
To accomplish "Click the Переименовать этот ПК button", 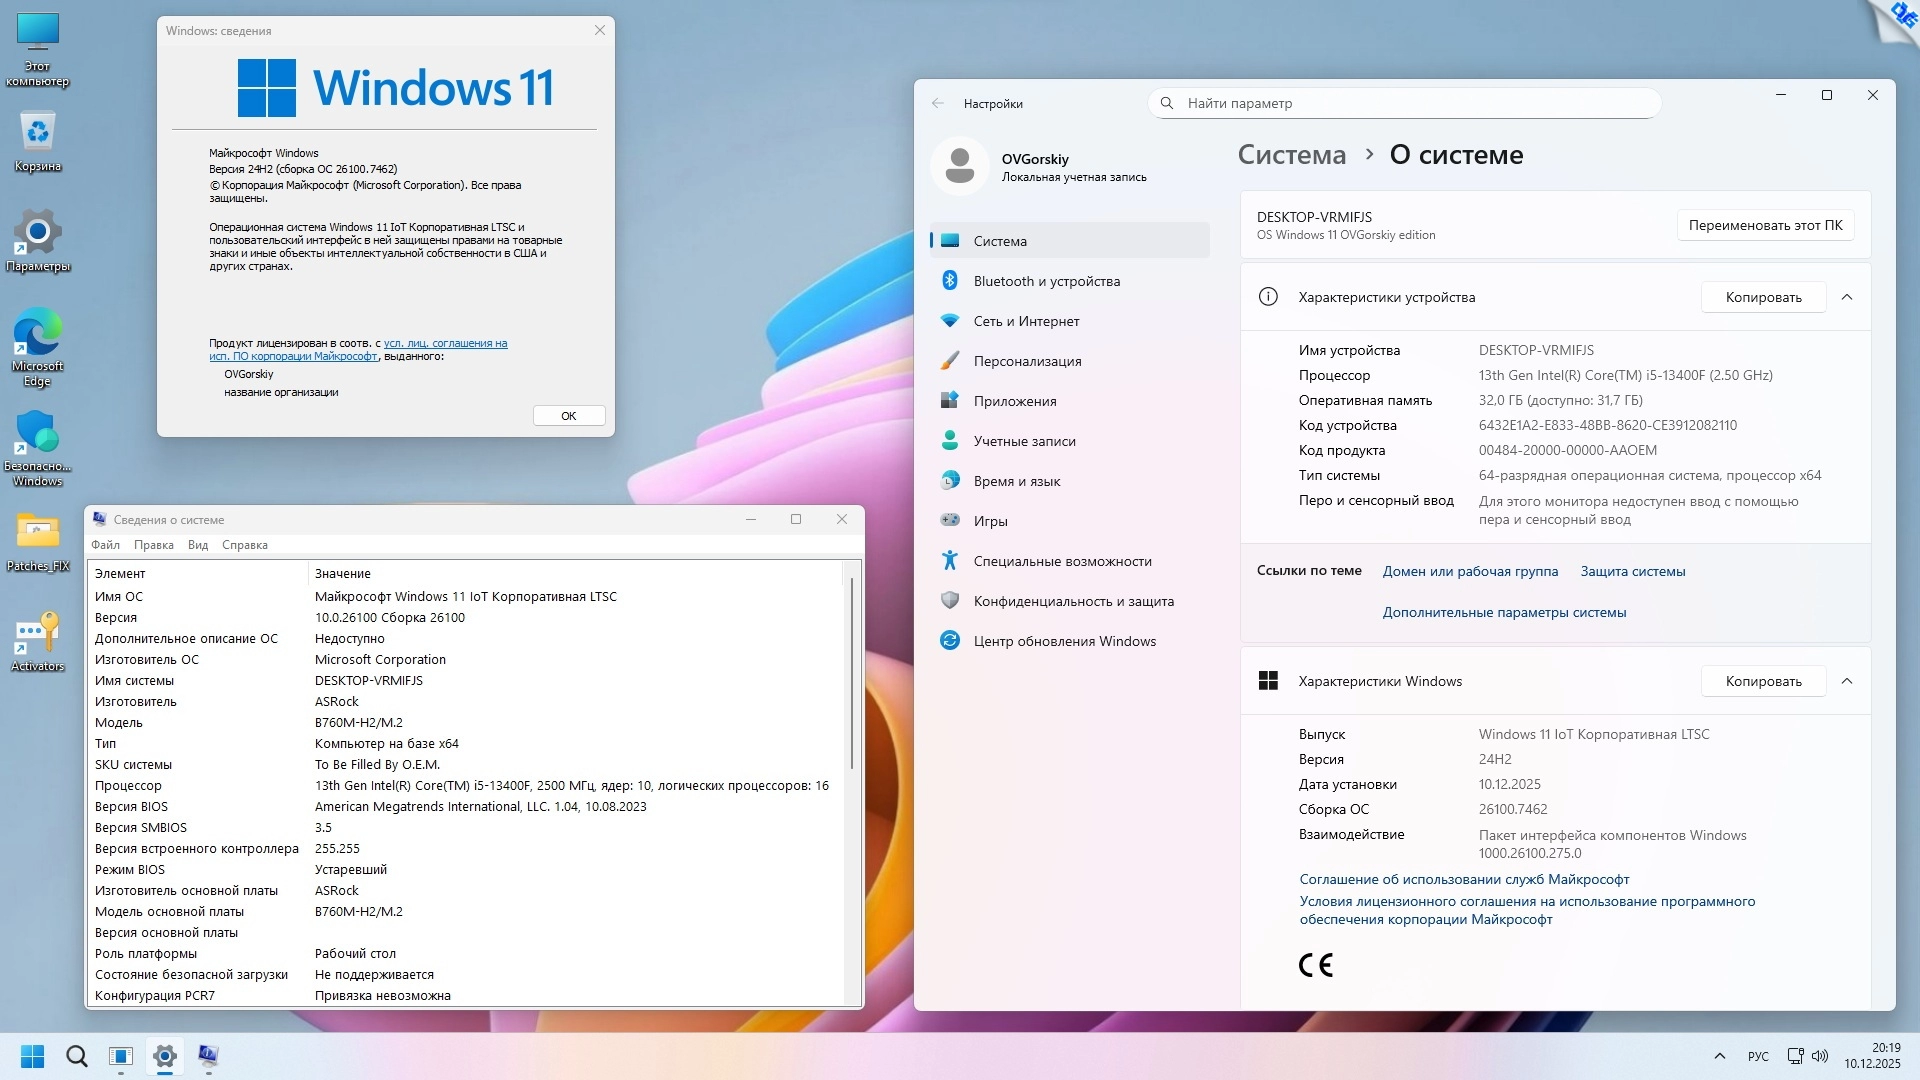I will [1765, 226].
